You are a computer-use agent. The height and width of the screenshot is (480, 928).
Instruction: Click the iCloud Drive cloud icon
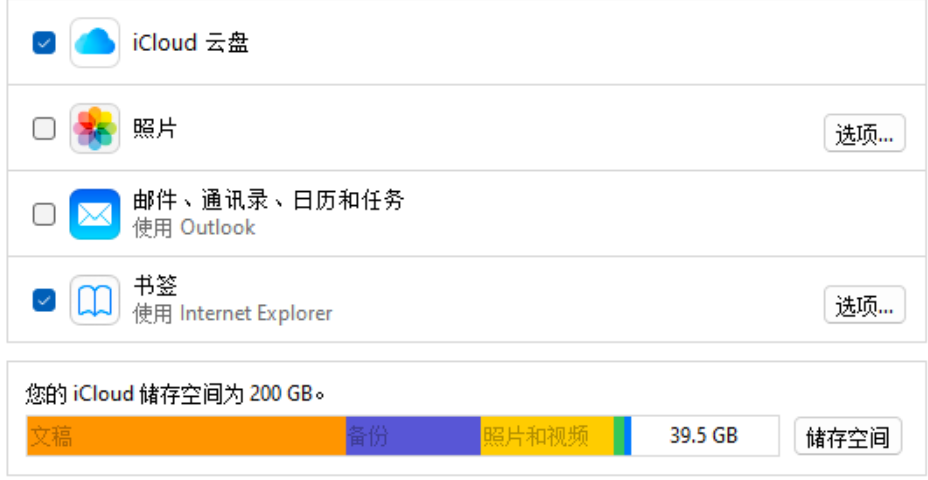[x=95, y=43]
